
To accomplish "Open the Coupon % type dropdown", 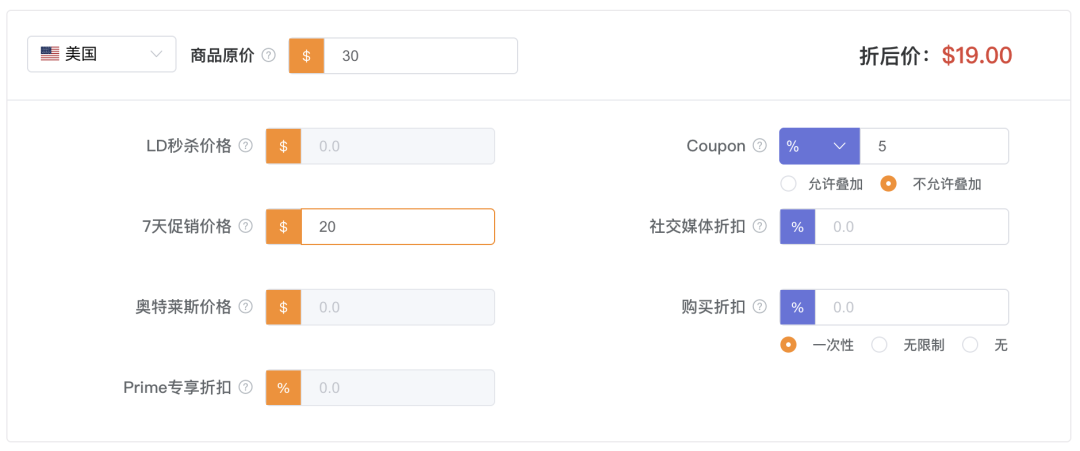I will coord(819,146).
